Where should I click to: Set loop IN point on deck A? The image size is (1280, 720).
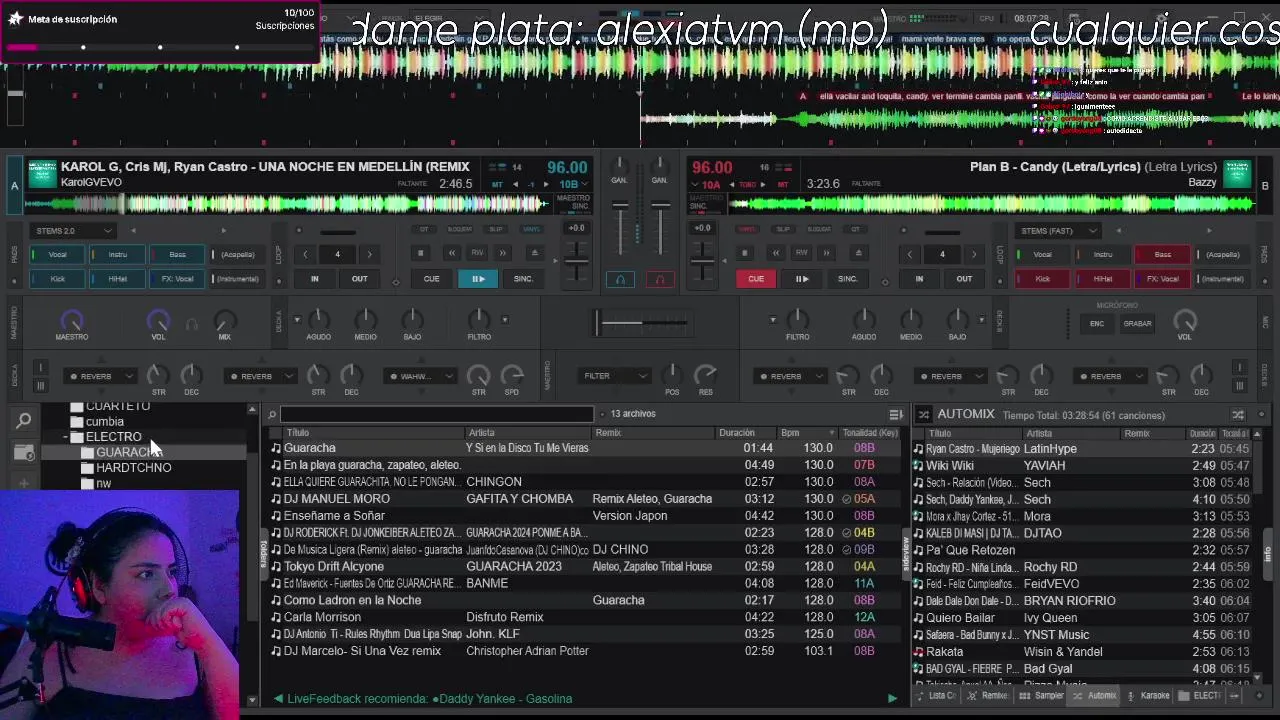(314, 279)
